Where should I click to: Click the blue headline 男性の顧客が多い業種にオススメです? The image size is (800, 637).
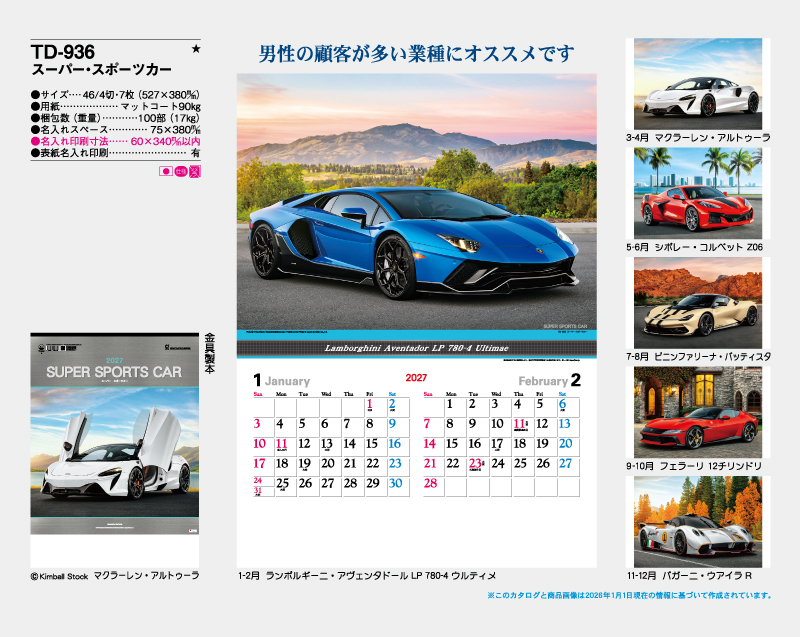click(x=416, y=53)
